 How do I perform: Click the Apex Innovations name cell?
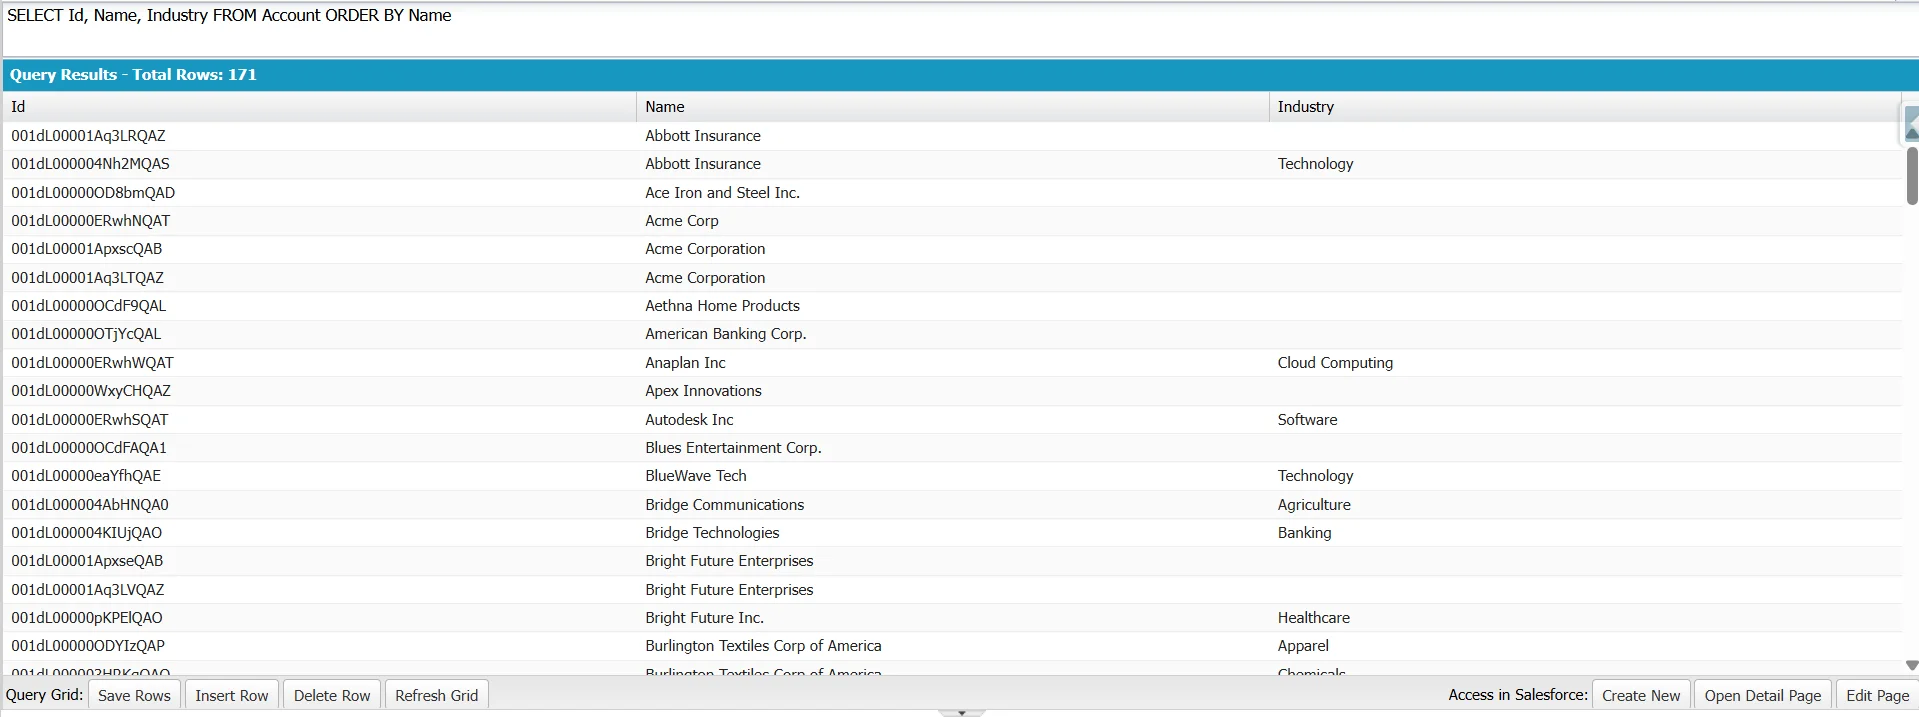pyautogui.click(x=952, y=391)
